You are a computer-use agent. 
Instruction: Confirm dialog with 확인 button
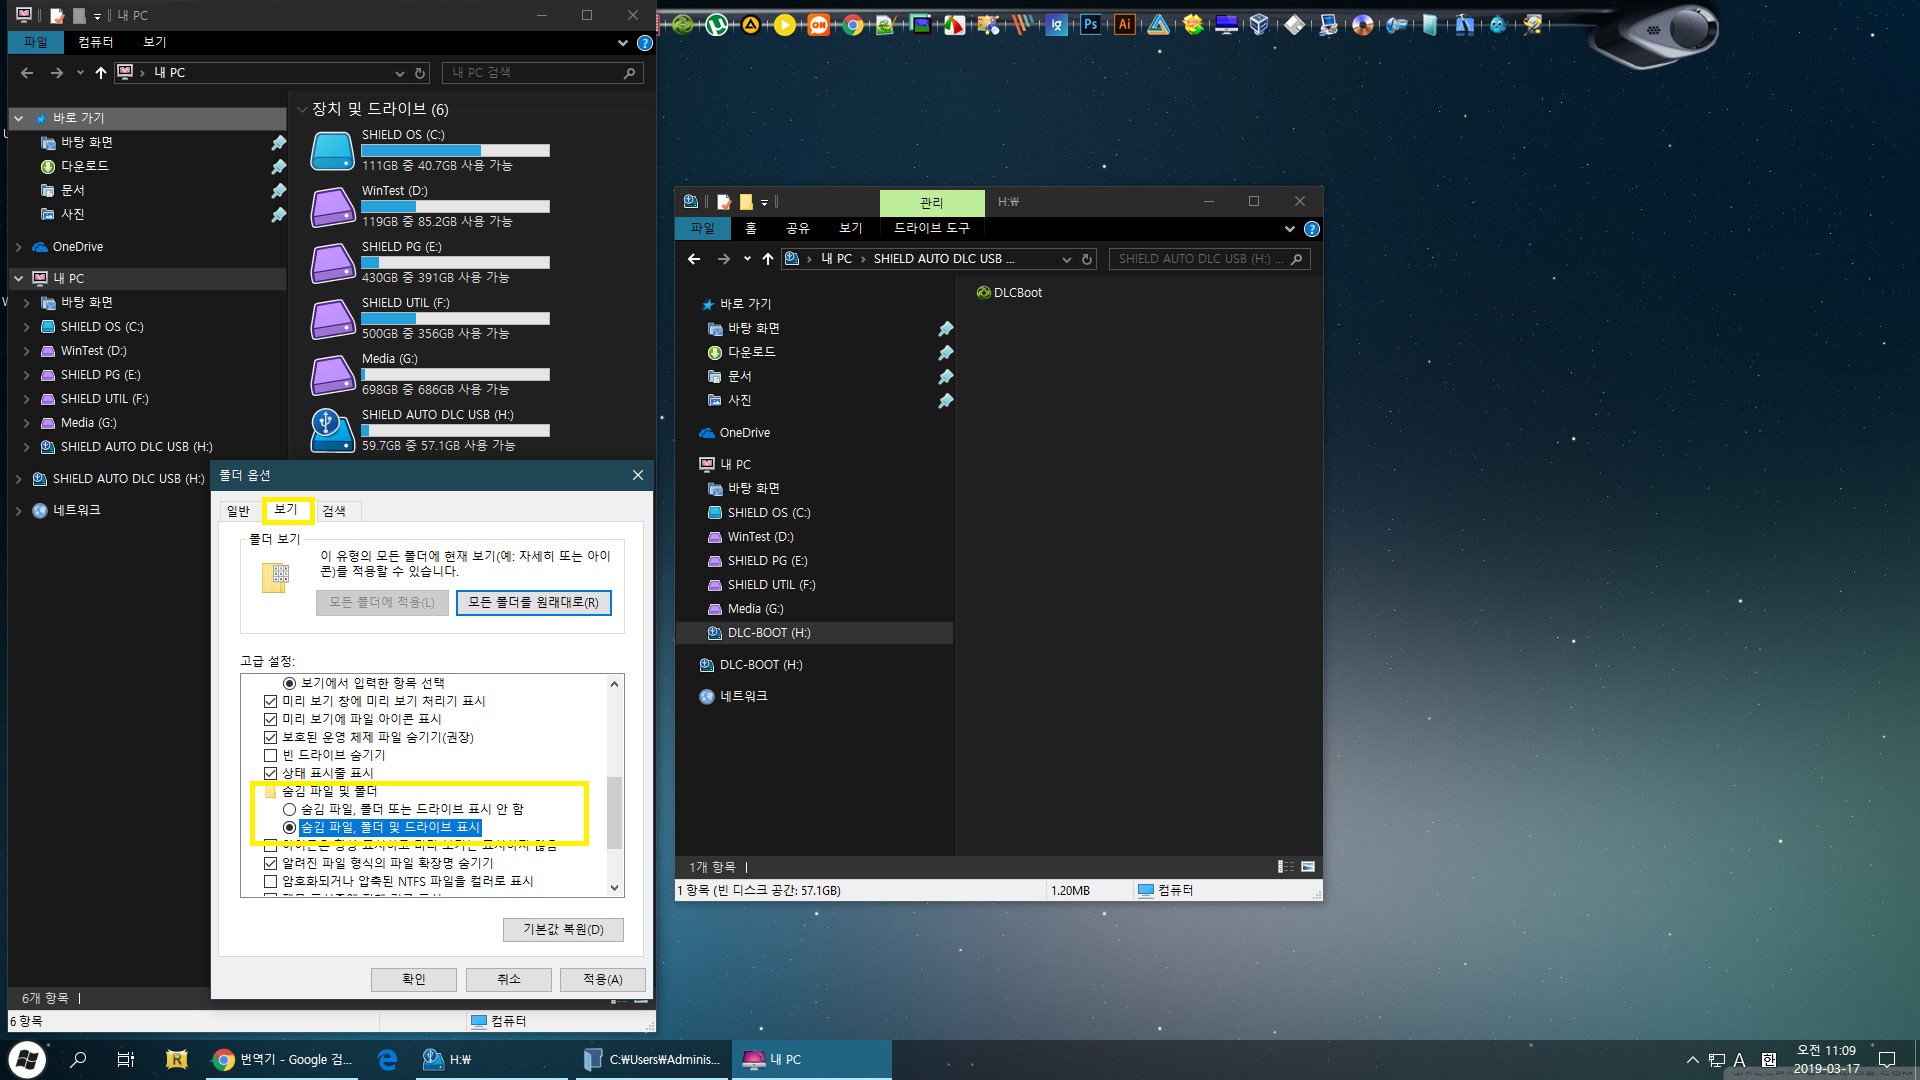(x=414, y=979)
